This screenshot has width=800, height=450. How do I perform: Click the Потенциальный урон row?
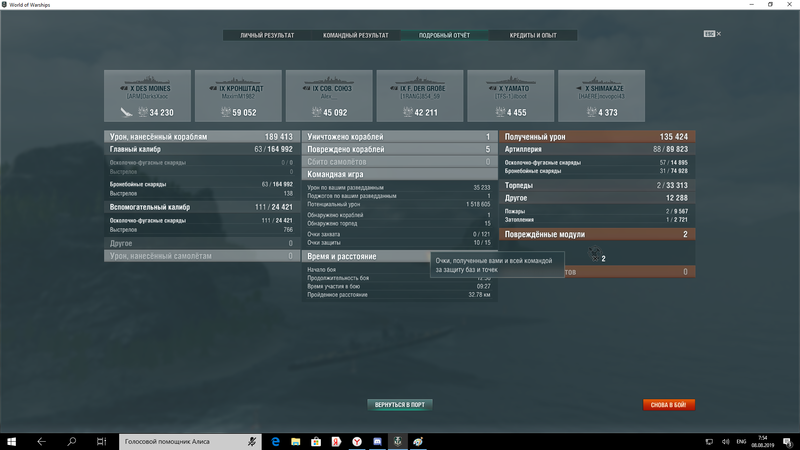point(399,204)
